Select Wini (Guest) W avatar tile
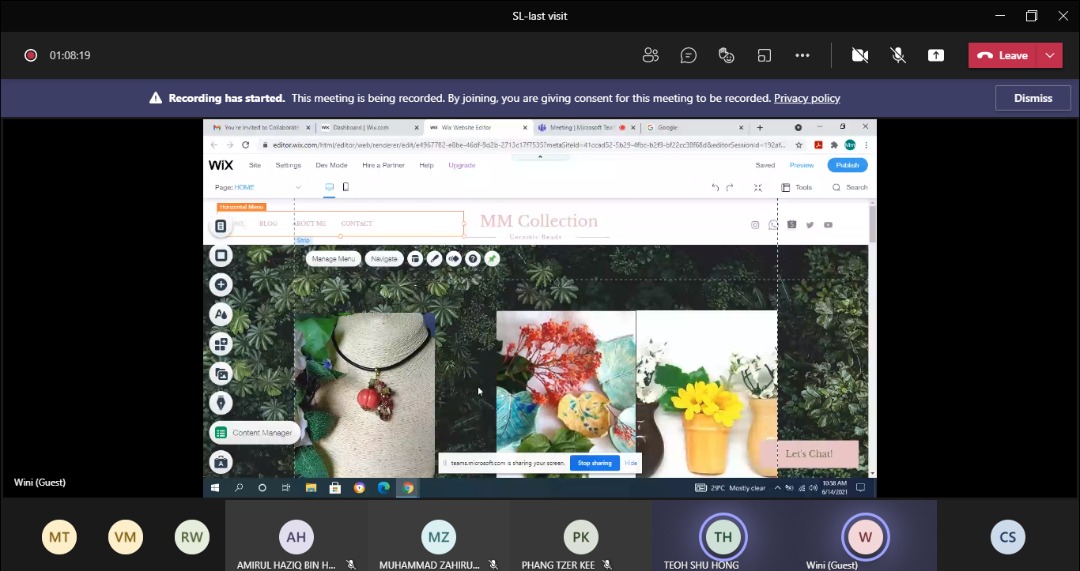Screen dimensions: 1080x571 tap(865, 536)
